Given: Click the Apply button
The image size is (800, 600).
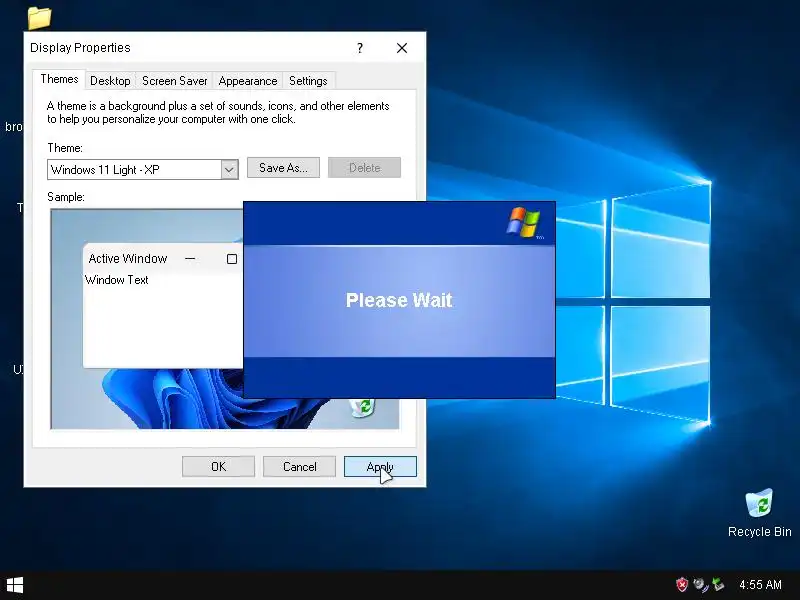Looking at the screenshot, I should click(380, 467).
